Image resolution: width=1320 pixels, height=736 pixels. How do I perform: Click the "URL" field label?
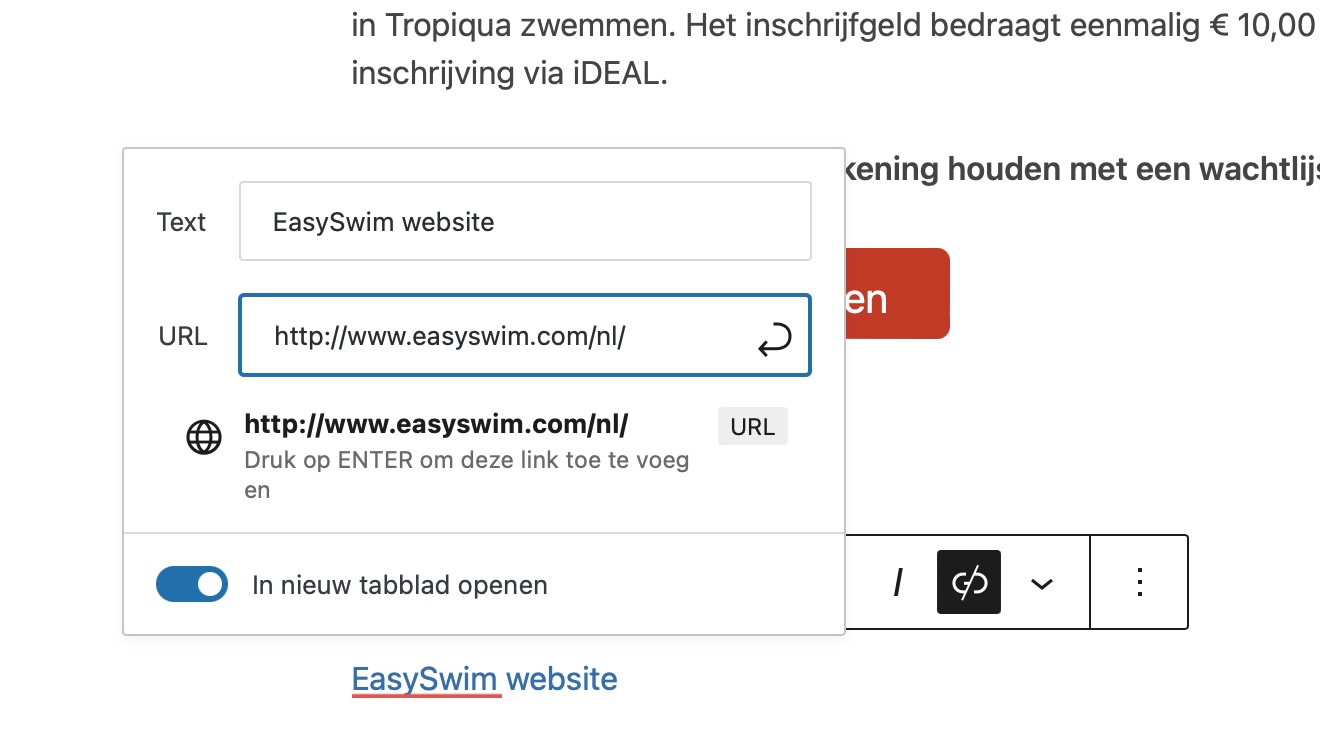(183, 337)
